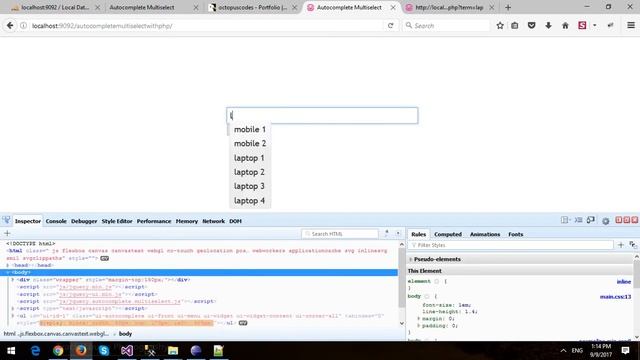Click the site information icon in the address bar
The height and width of the screenshot is (360, 640).
[23, 25]
